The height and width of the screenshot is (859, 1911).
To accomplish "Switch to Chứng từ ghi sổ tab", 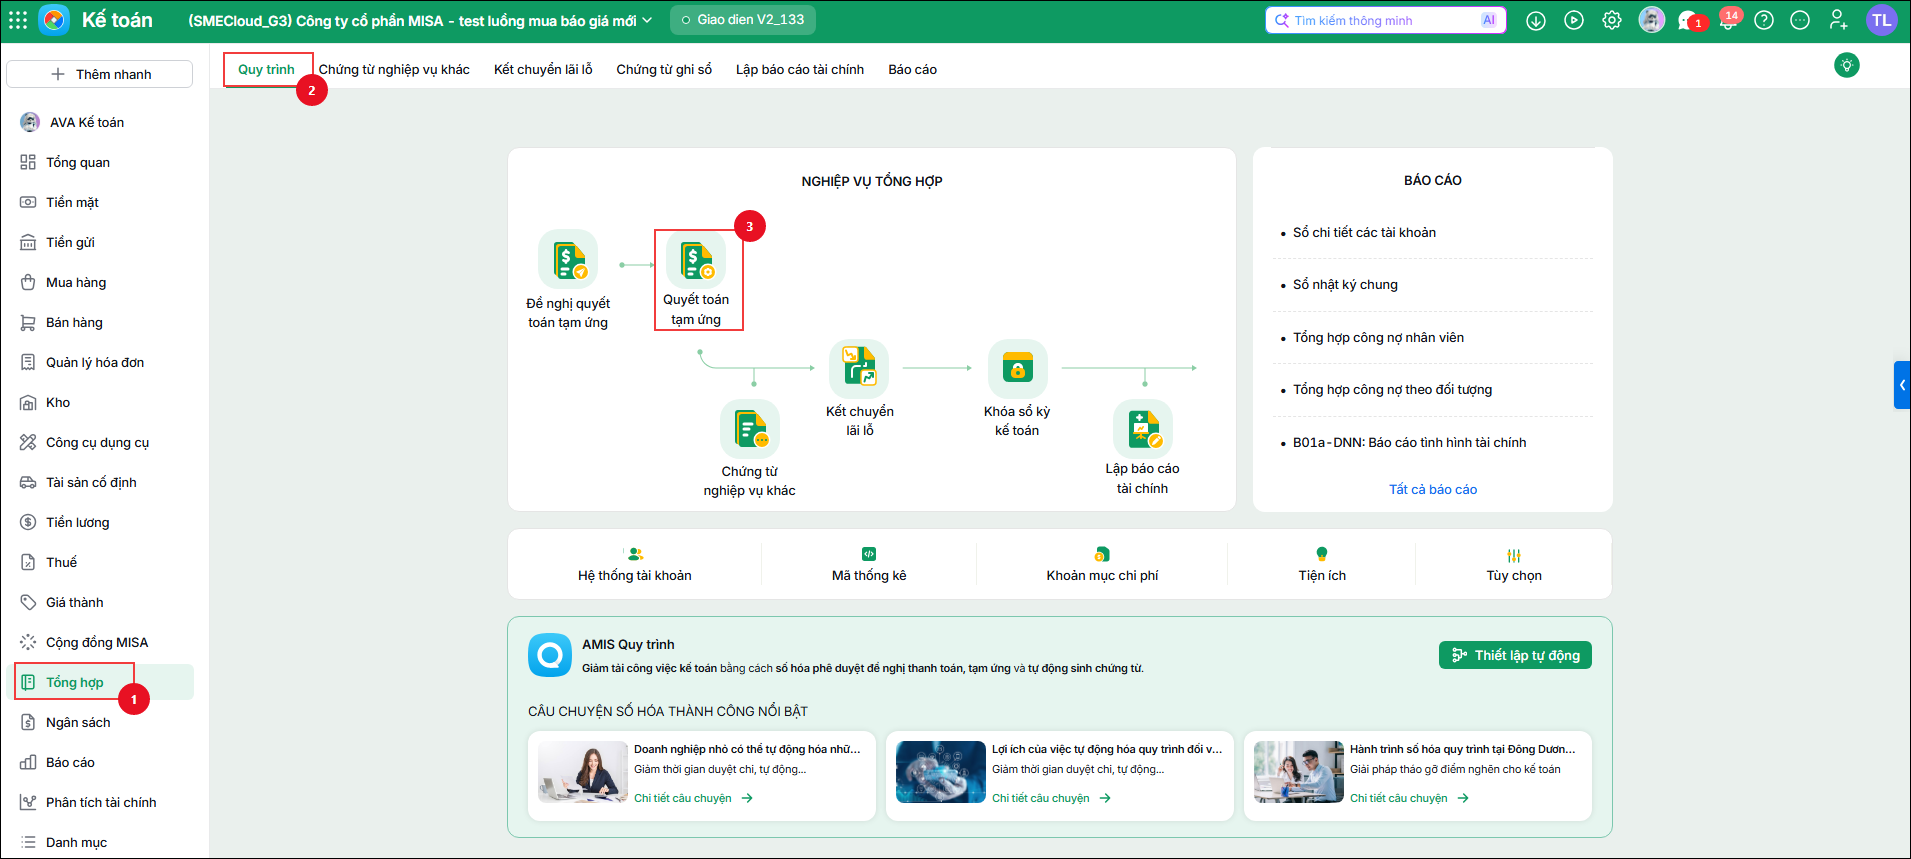I will [x=664, y=69].
